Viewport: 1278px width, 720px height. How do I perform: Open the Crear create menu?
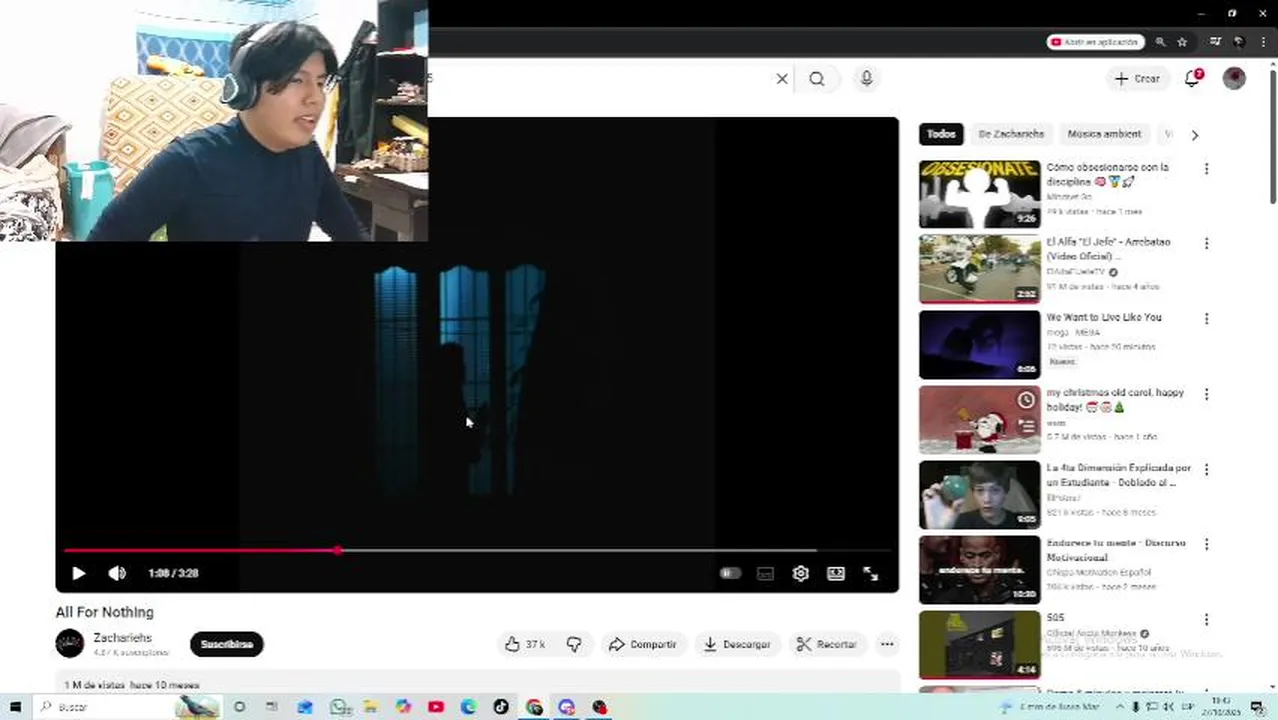1137,79
